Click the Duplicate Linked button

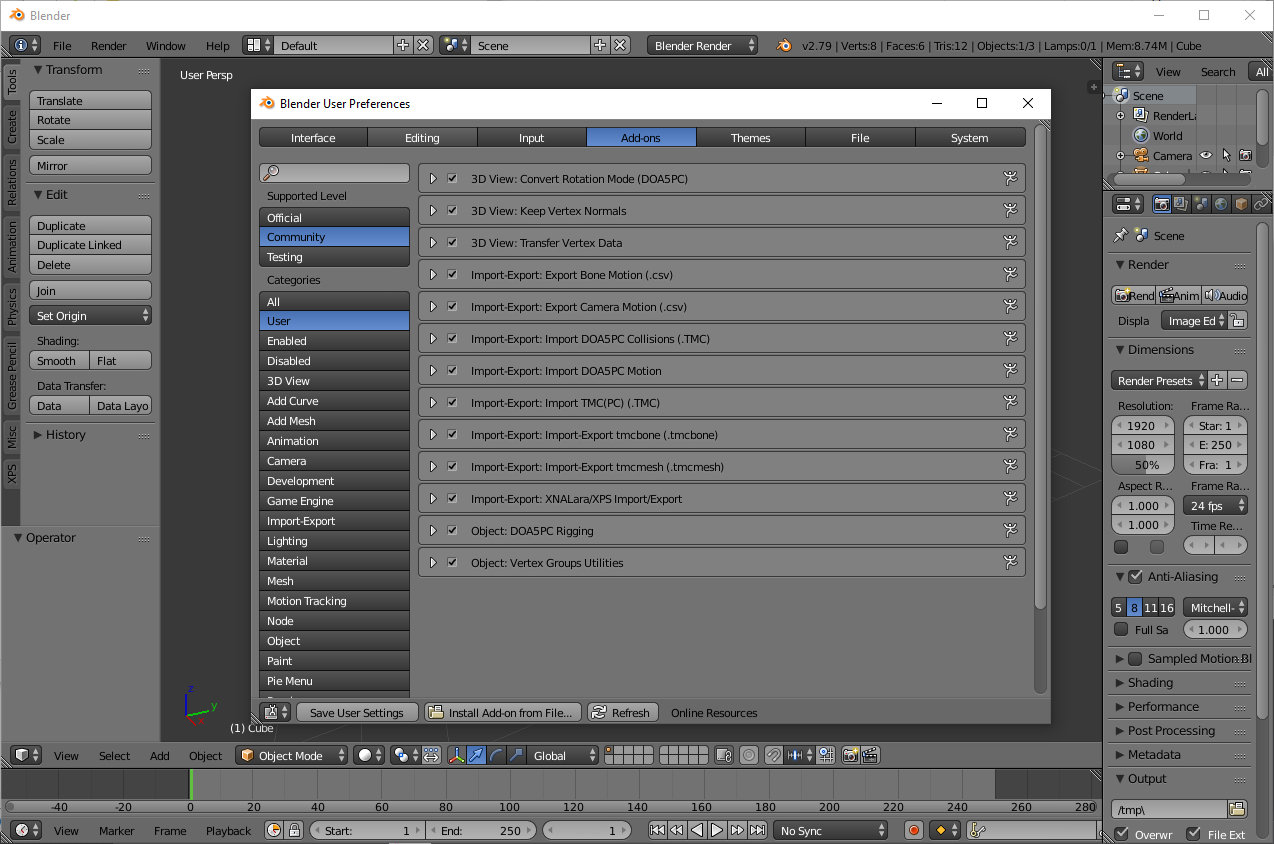point(90,245)
